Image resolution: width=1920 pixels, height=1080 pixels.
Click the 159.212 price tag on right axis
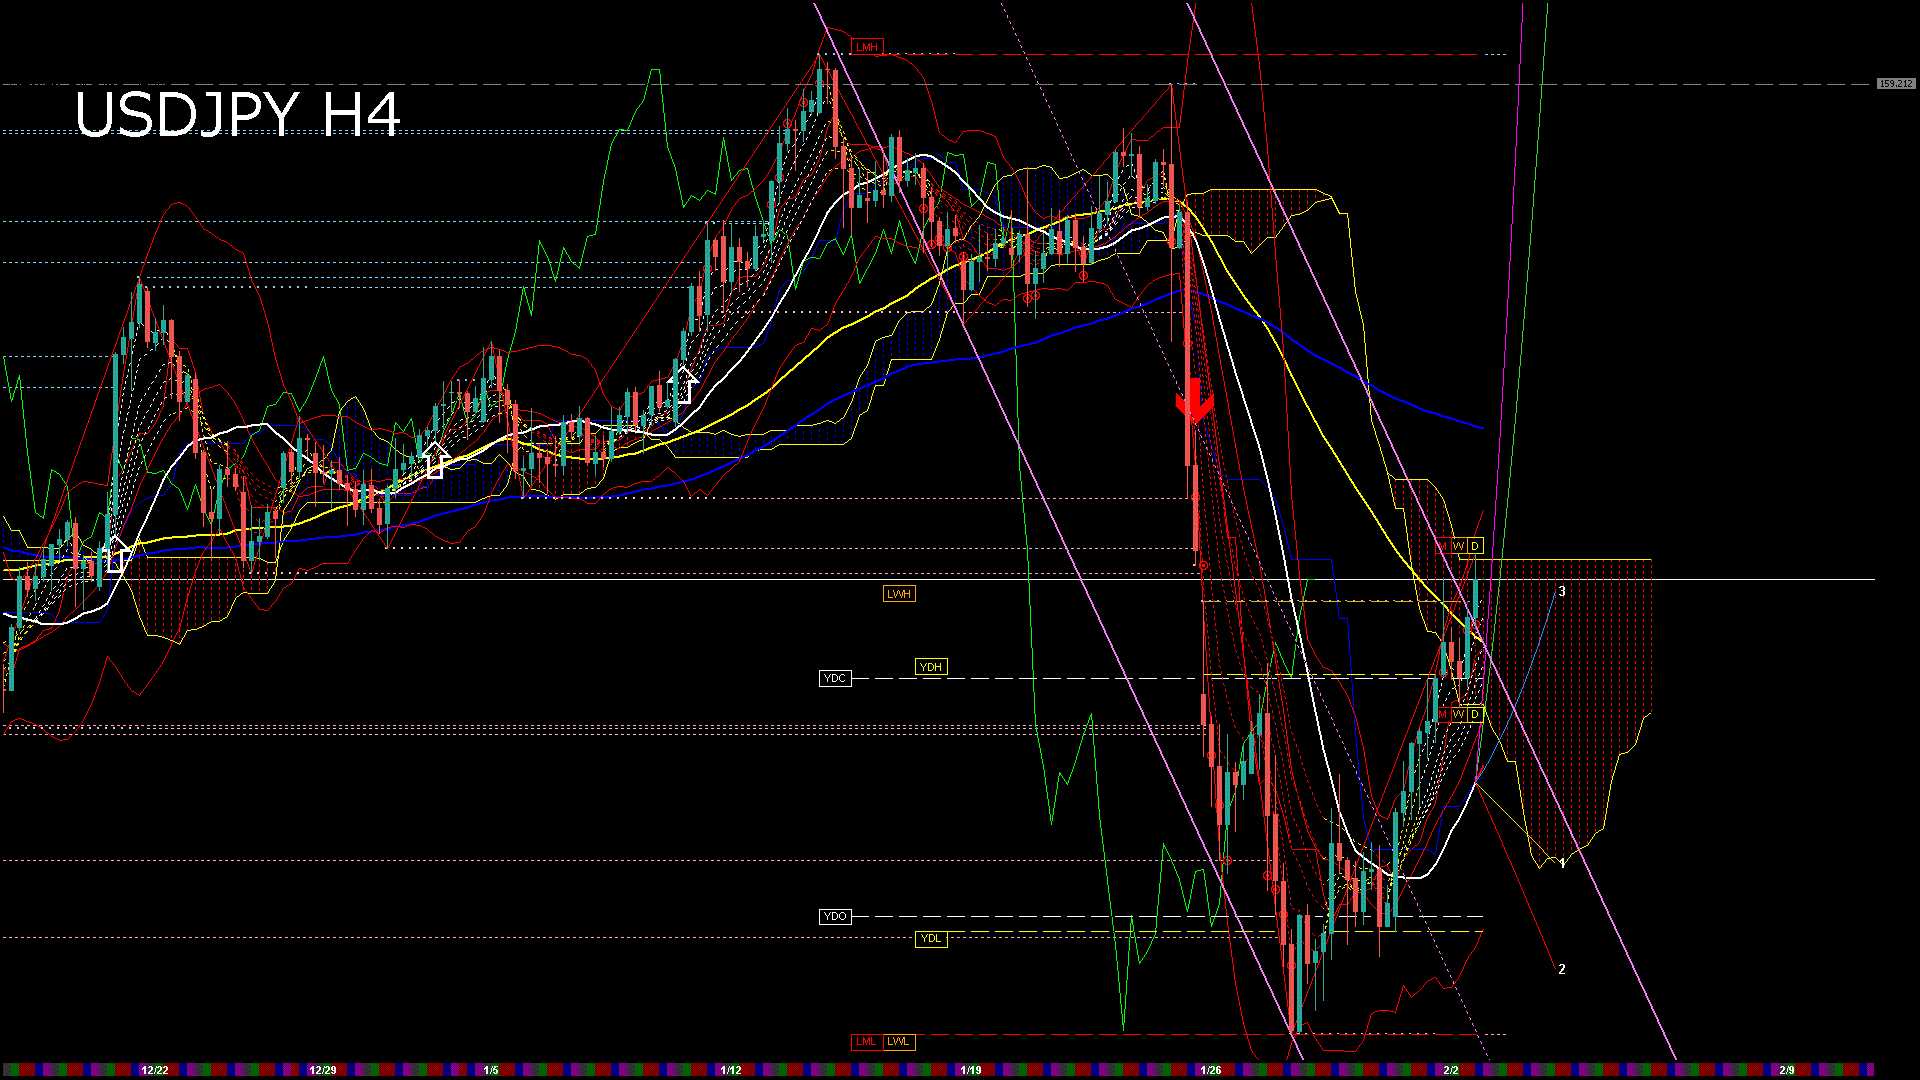click(x=1895, y=84)
